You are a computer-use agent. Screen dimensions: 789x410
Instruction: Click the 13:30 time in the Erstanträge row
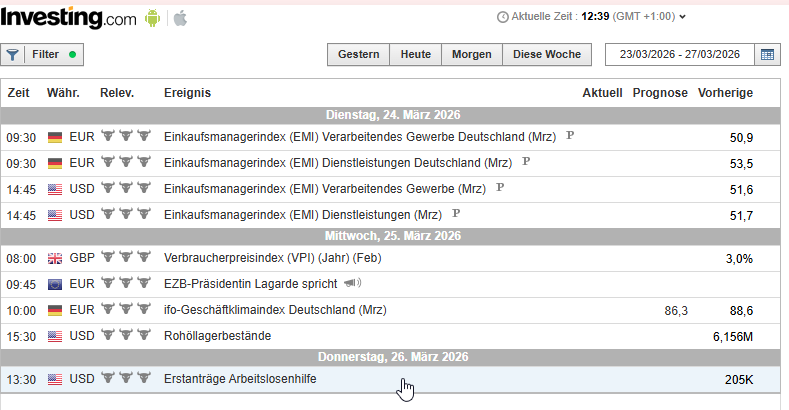(21, 380)
